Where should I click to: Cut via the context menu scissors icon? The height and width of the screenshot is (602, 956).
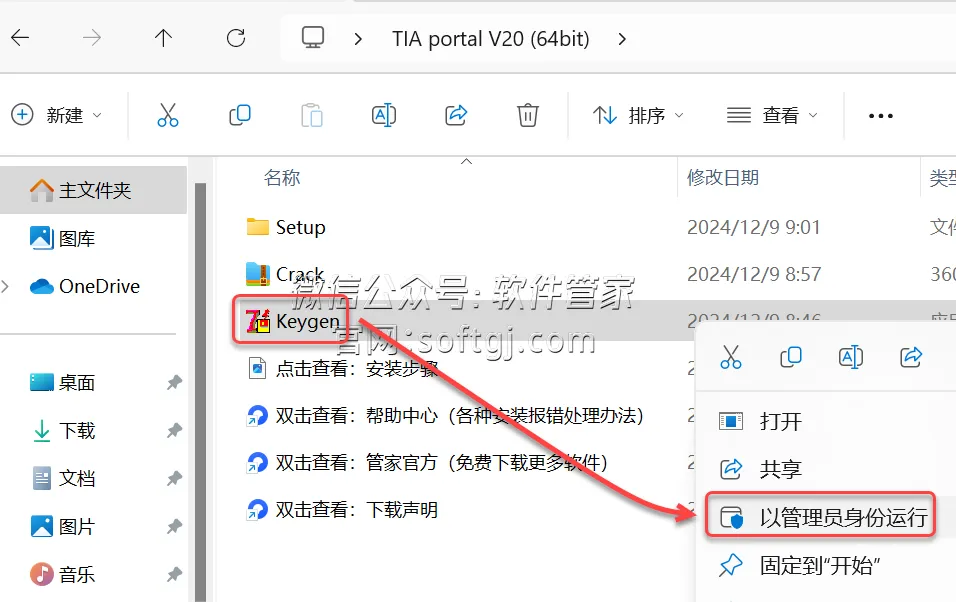[730, 357]
